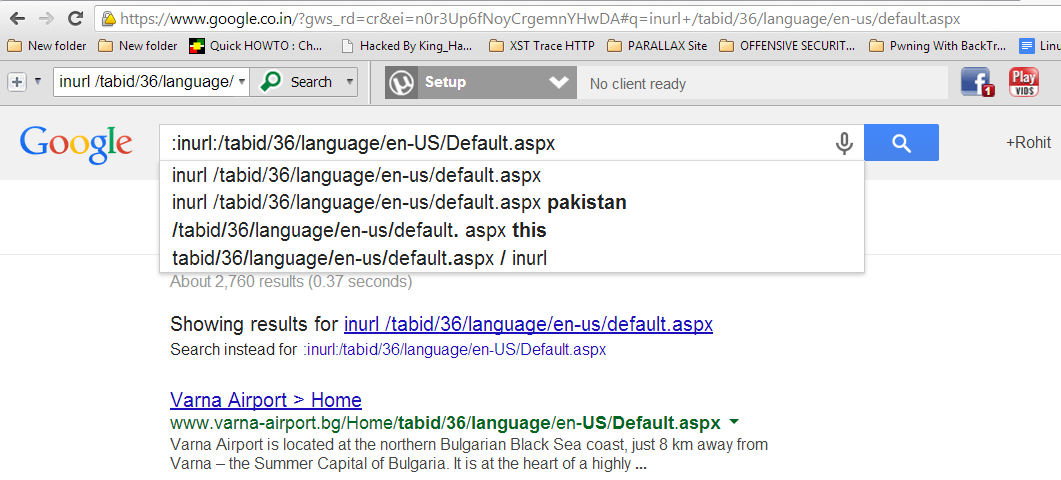Open the Pwning With BackTr bookmark folder
The height and width of the screenshot is (480, 1061).
tap(937, 46)
